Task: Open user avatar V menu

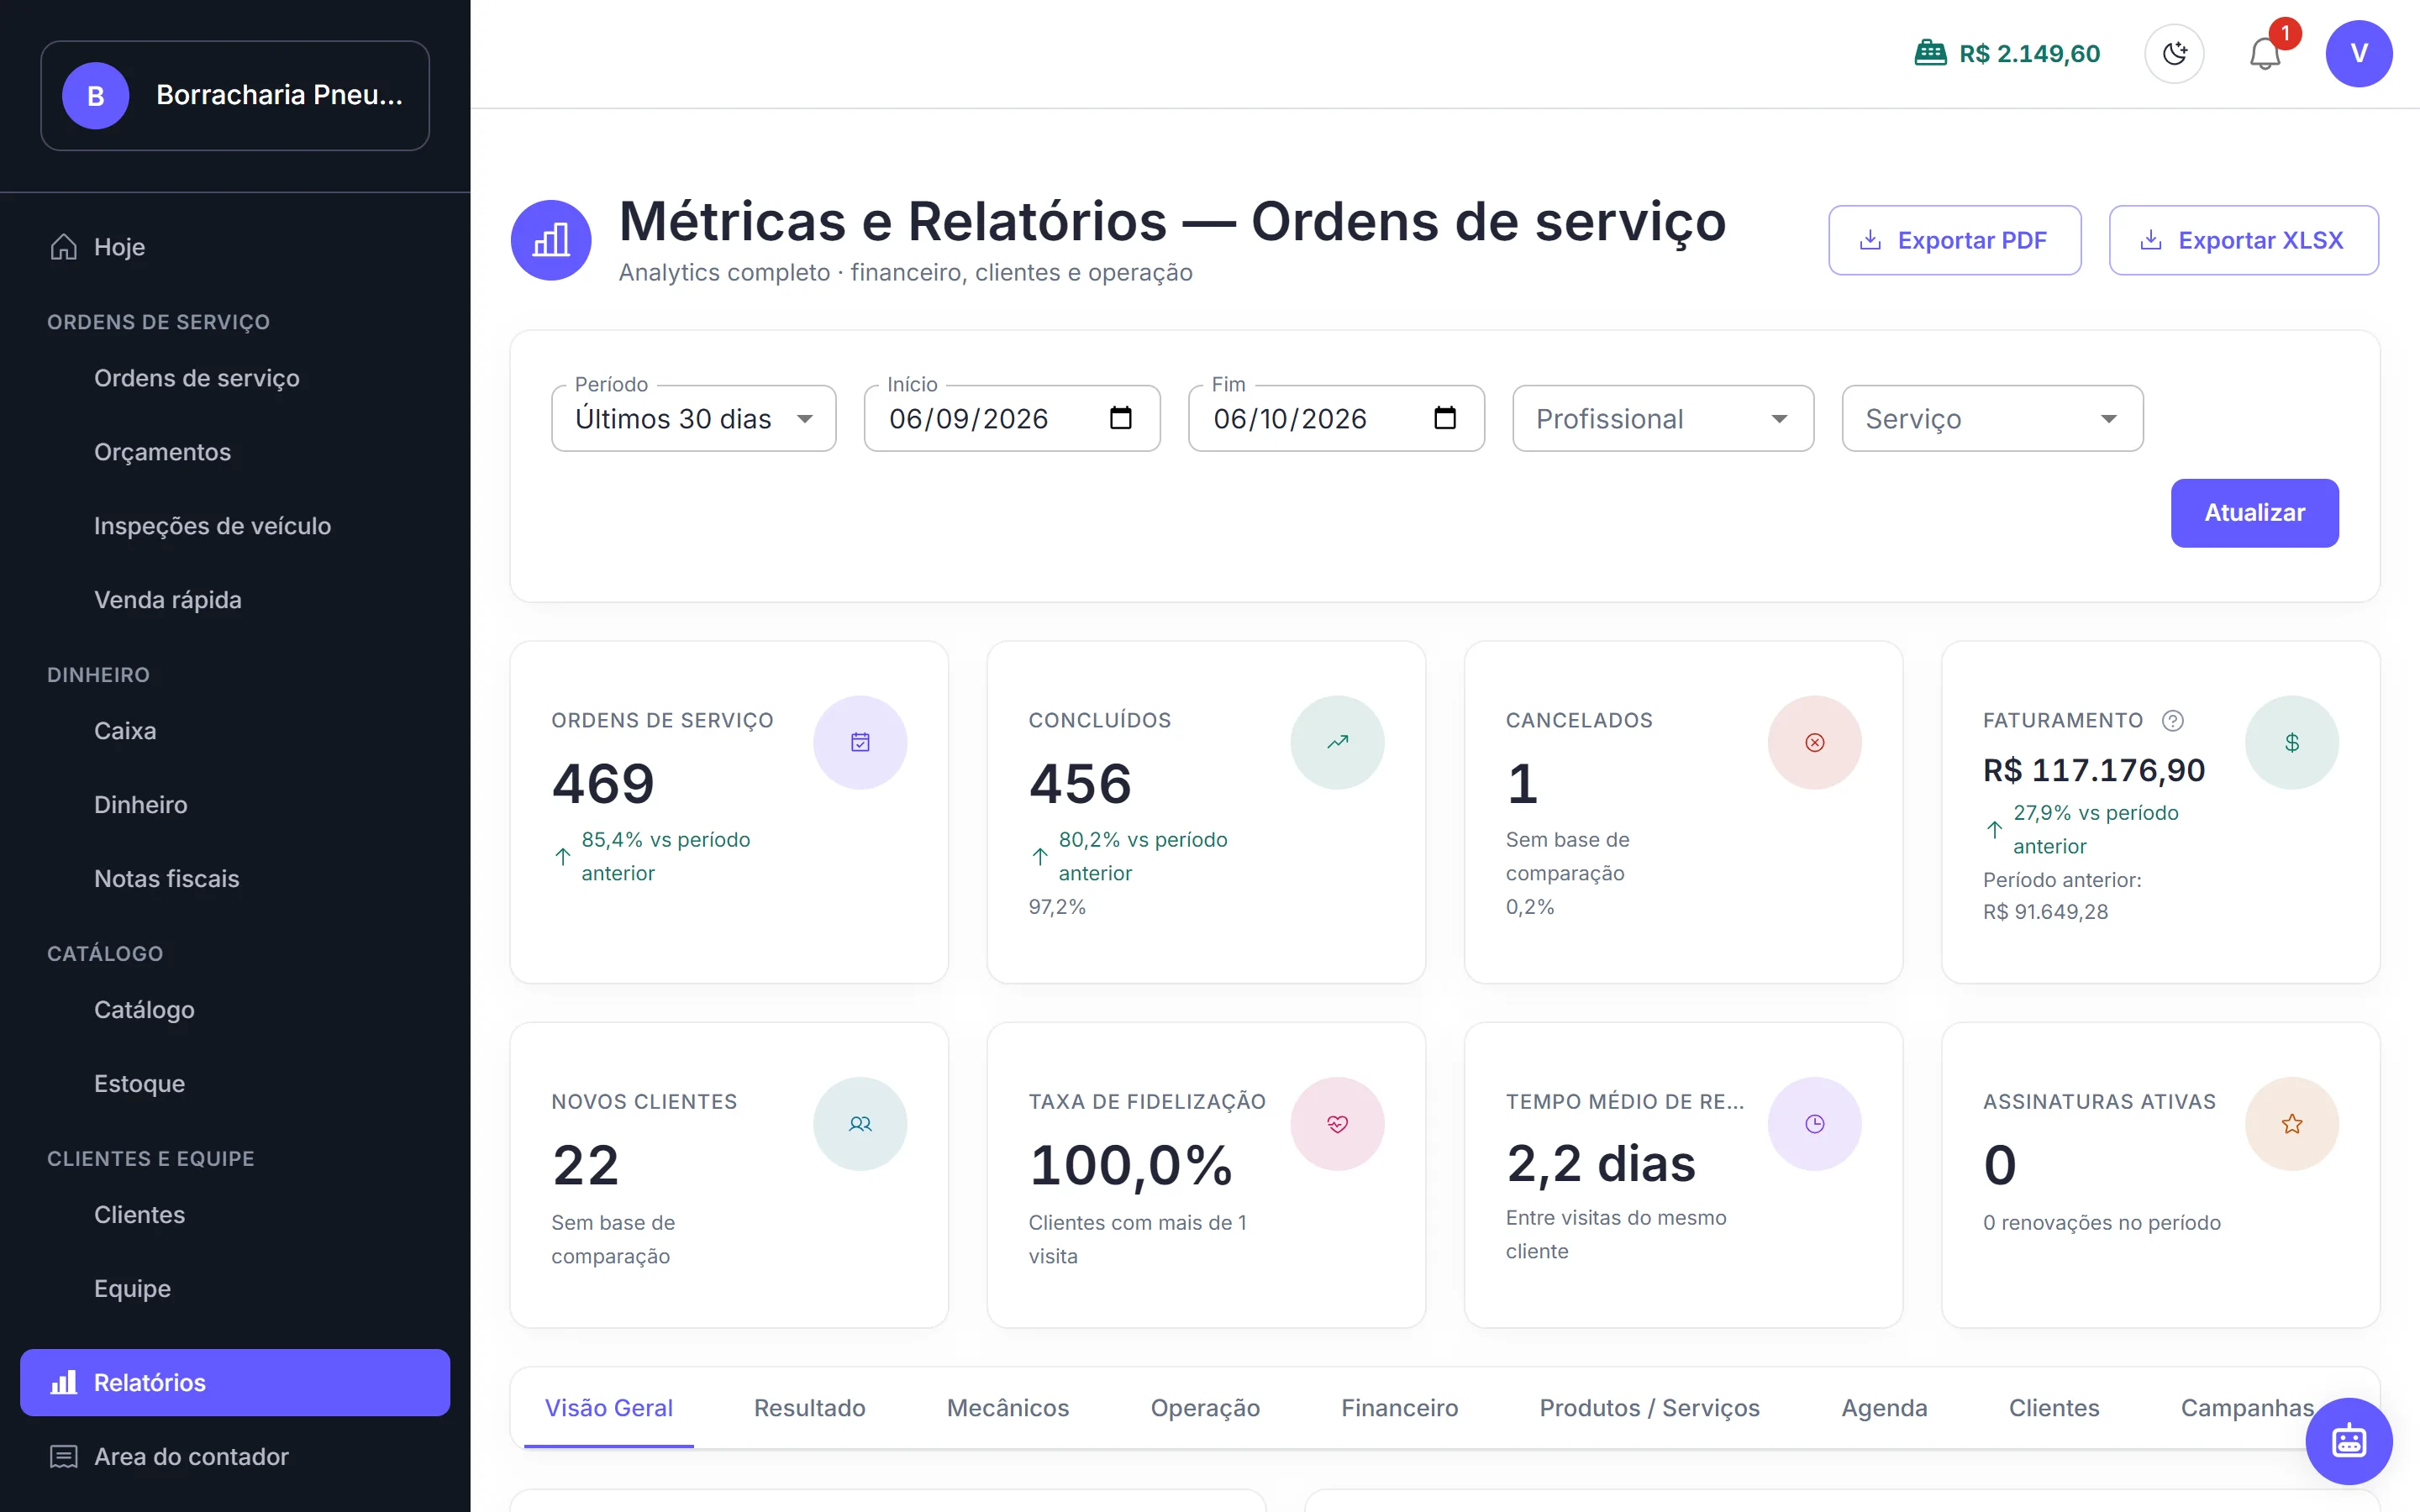Action: coord(2359,54)
